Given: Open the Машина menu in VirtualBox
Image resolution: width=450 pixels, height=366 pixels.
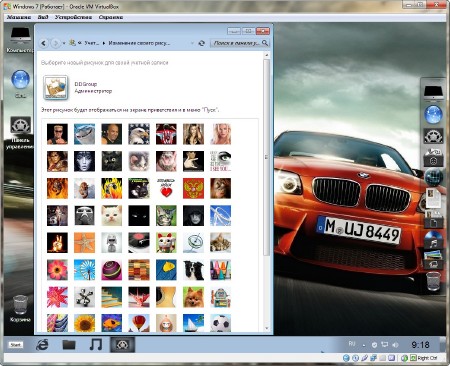Looking at the screenshot, I should tap(19, 17).
